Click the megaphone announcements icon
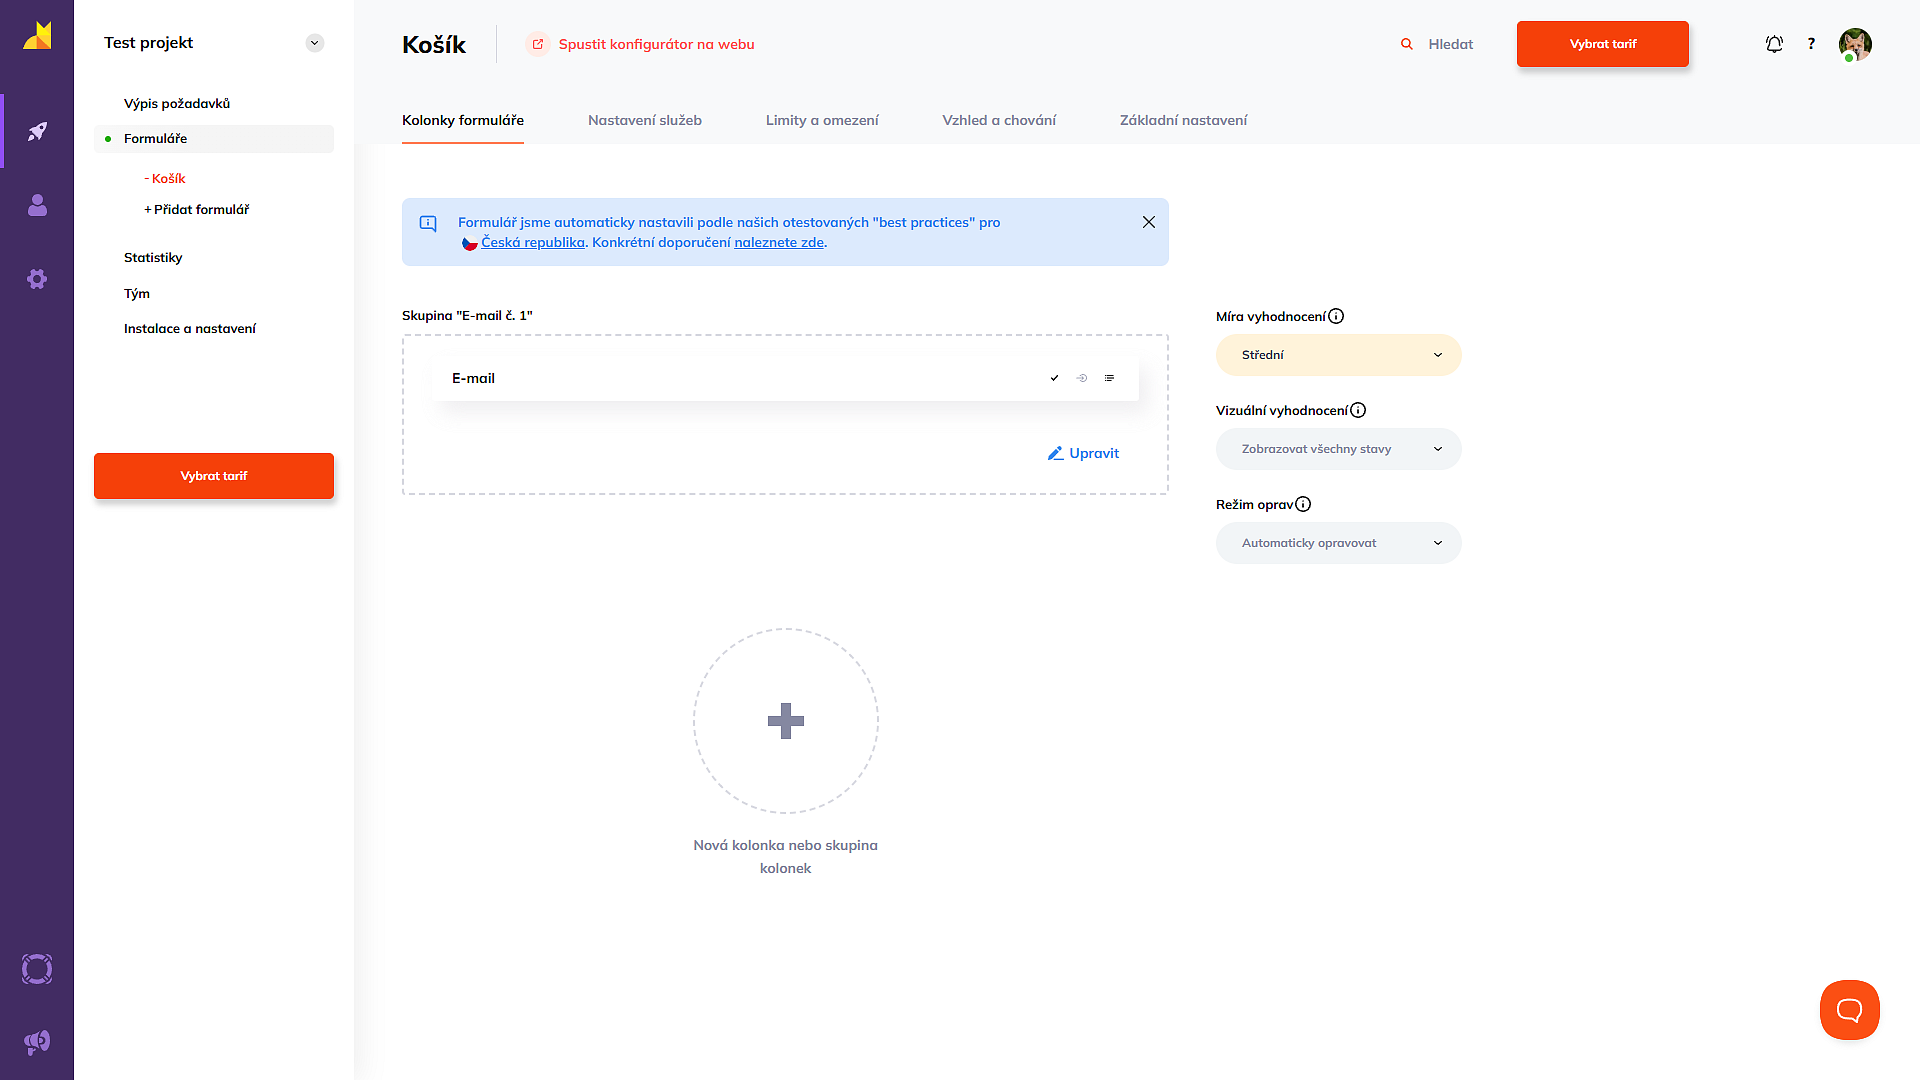 37,1042
